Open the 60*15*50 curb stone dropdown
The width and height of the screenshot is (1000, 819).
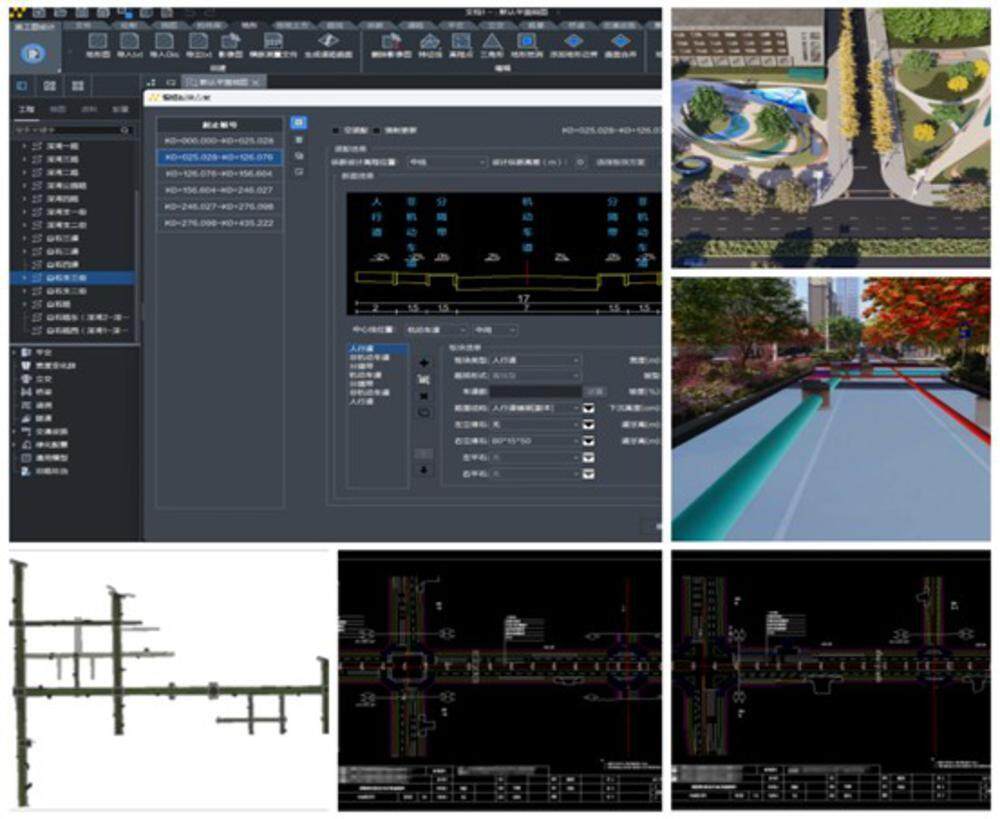tap(534, 440)
